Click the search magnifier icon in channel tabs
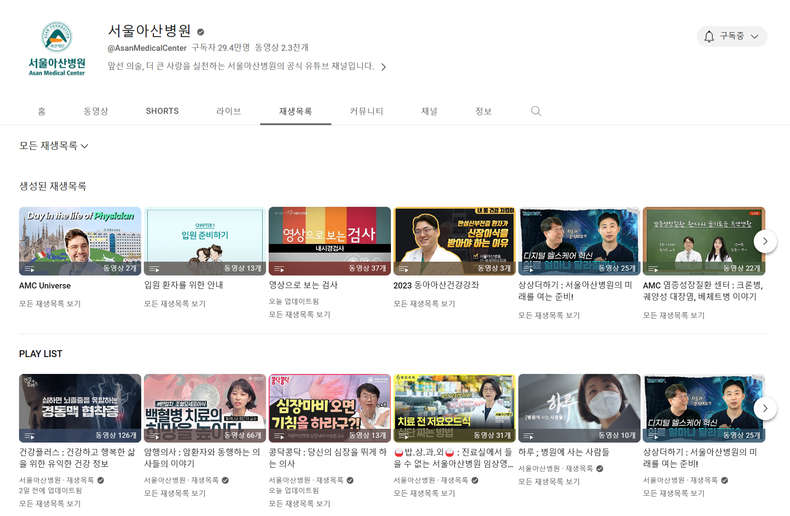Screen dimensions: 790x516 pos(536,111)
